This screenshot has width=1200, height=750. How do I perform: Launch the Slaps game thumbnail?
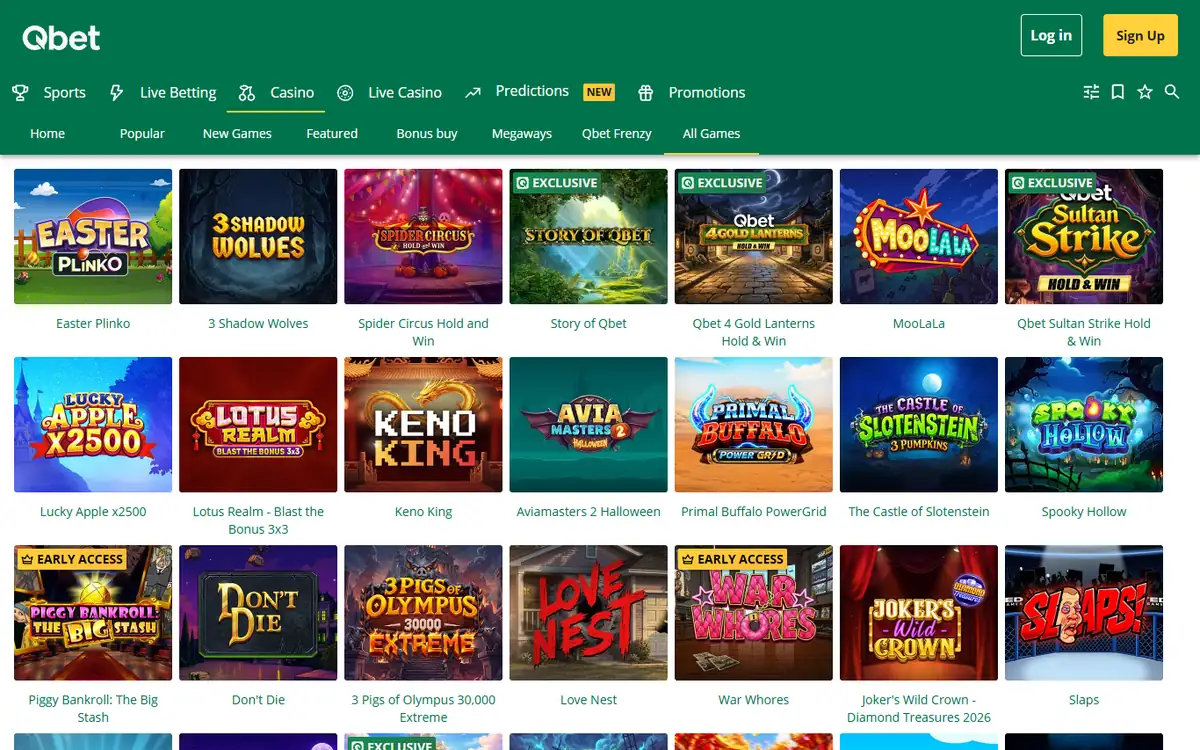point(1084,613)
